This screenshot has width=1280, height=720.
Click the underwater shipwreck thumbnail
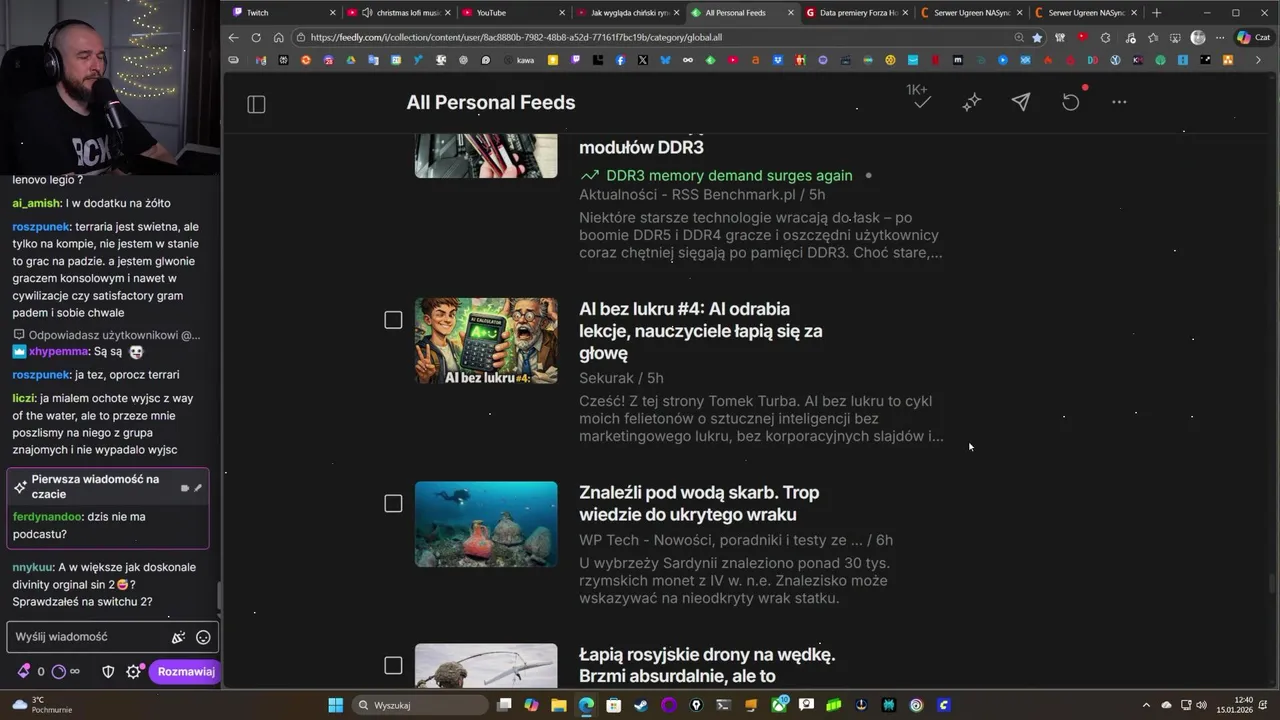[x=486, y=524]
